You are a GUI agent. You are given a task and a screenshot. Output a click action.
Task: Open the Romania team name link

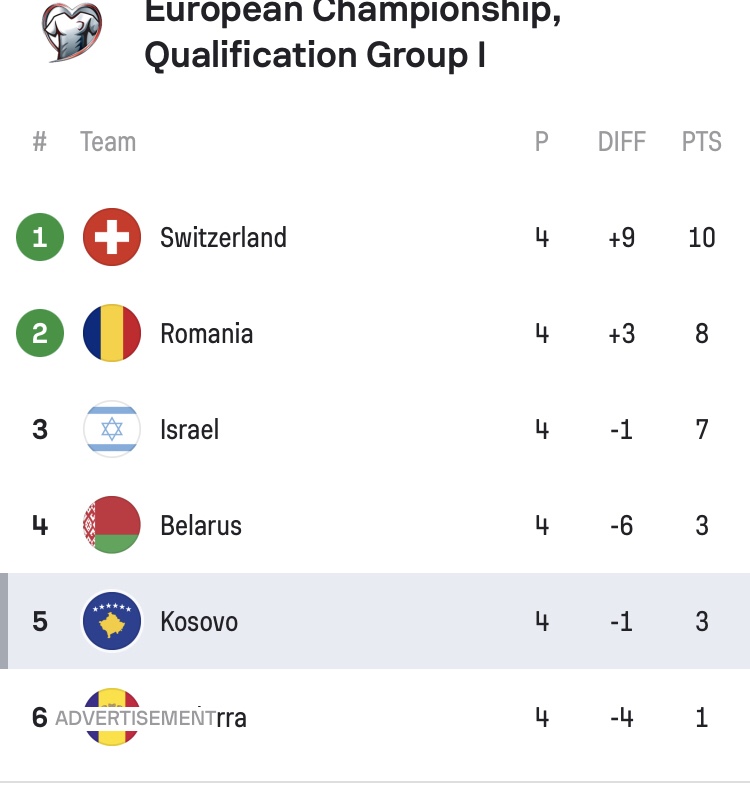click(x=206, y=334)
